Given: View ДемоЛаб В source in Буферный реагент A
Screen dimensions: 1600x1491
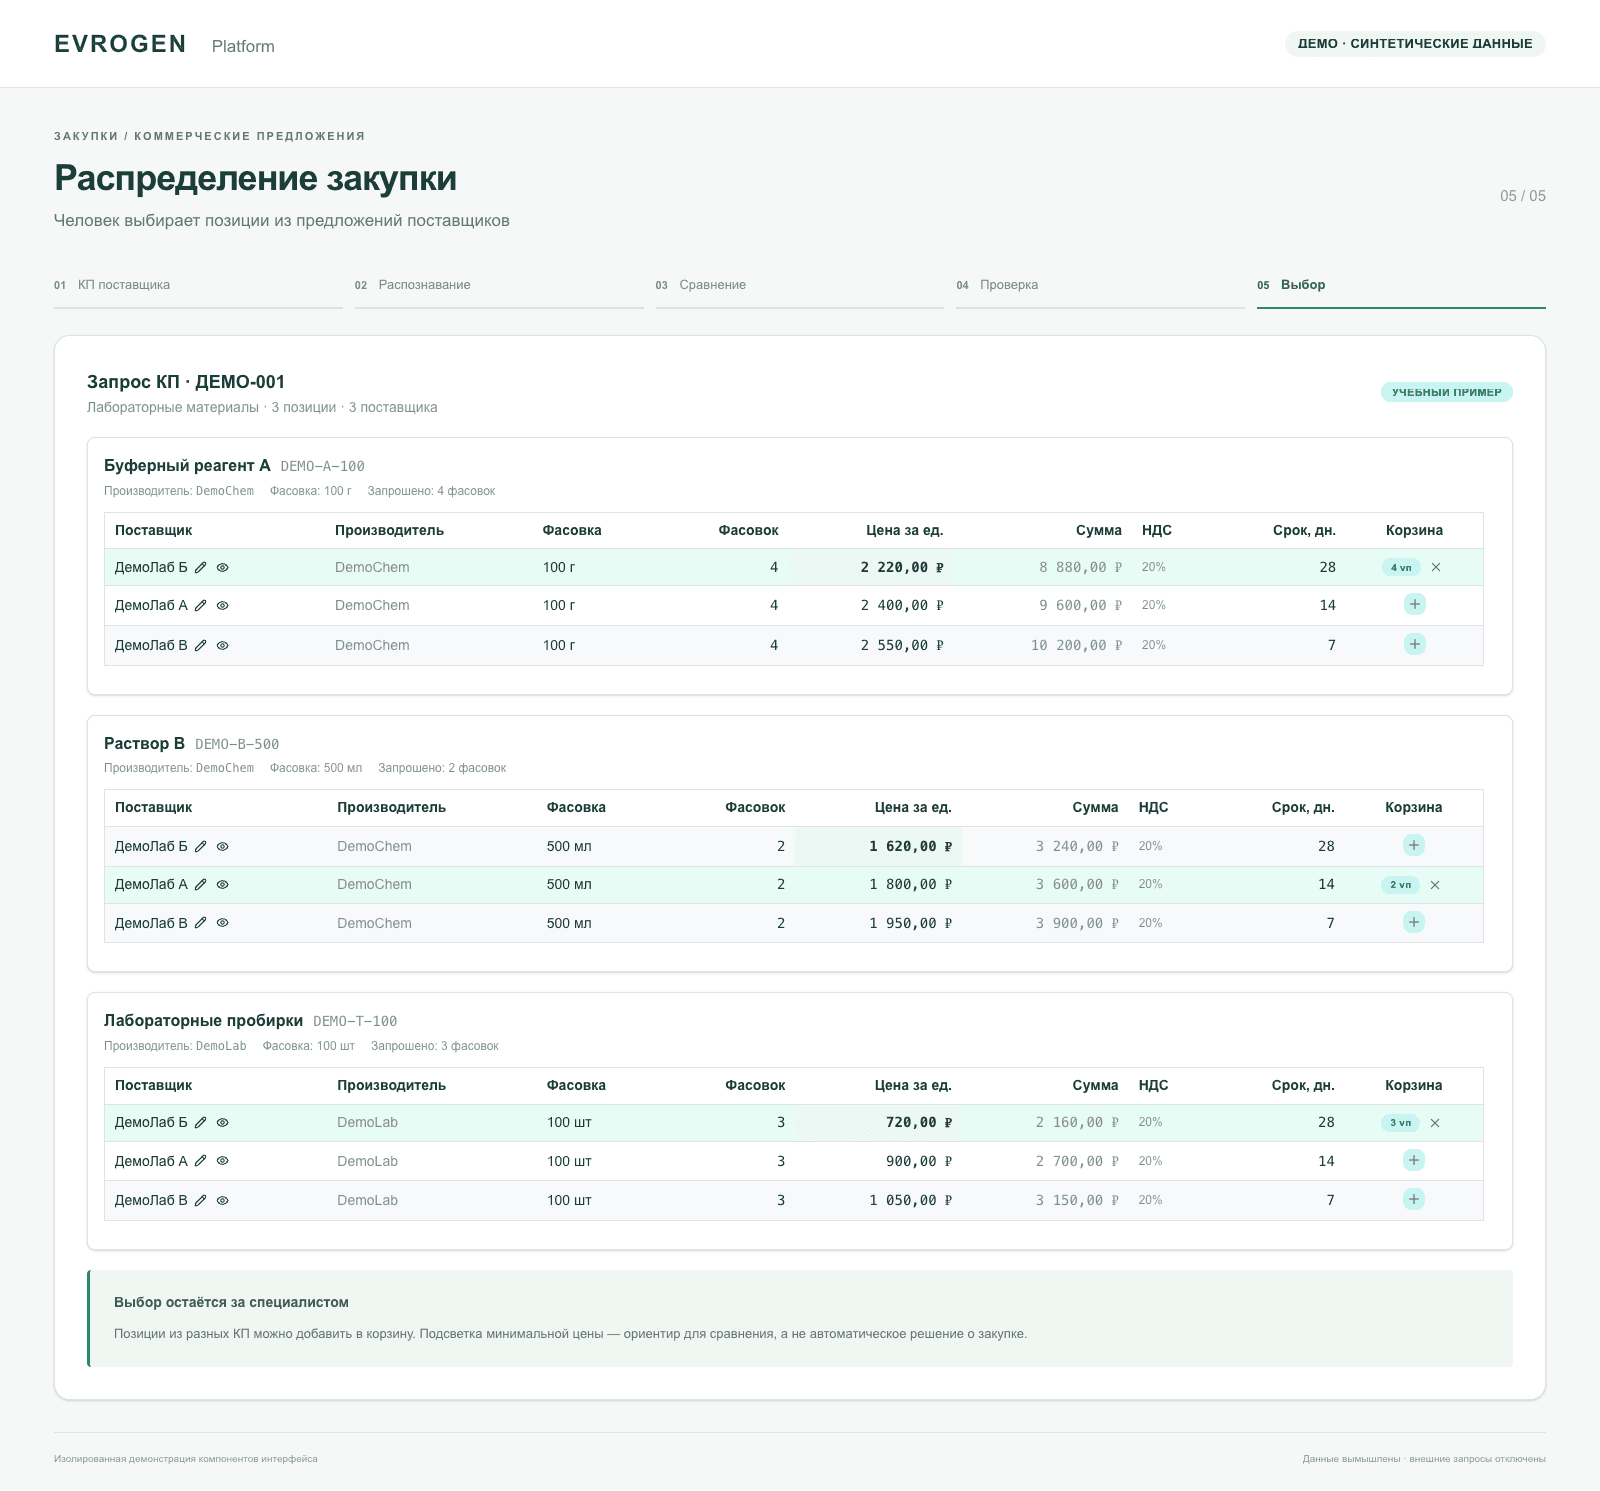Looking at the screenshot, I should pyautogui.click(x=223, y=645).
